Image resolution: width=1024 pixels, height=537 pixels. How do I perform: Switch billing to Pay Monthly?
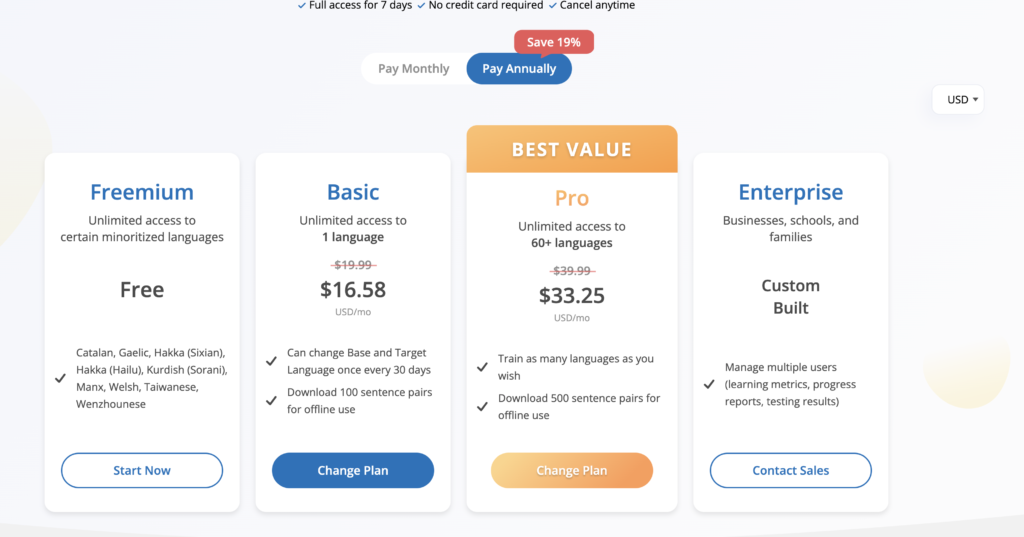(413, 69)
